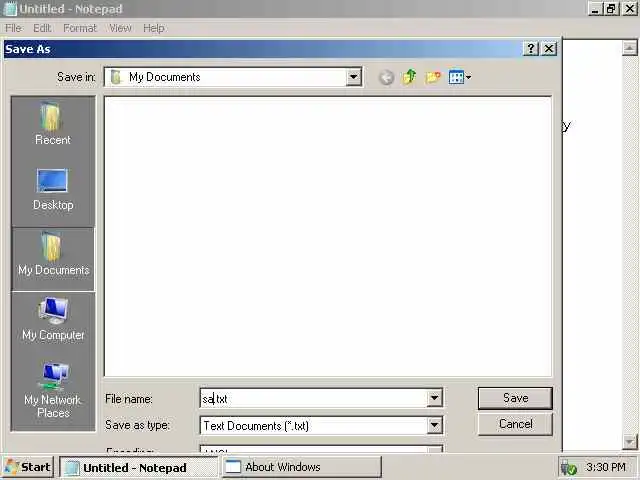Go up one folder level
This screenshot has width=640, height=480.
[409, 77]
